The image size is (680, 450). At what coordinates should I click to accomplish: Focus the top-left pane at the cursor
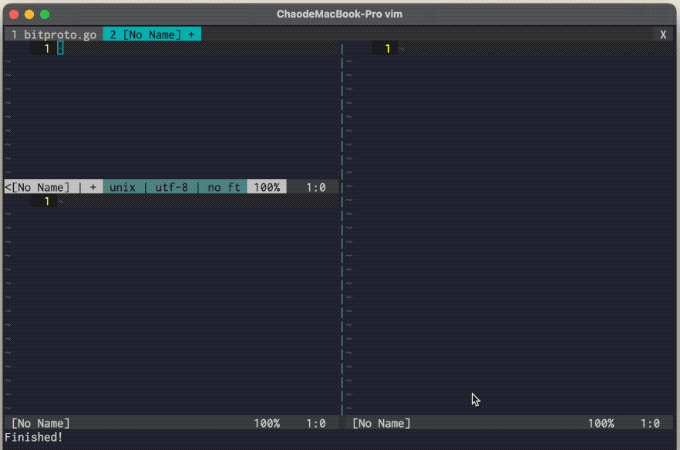60,48
